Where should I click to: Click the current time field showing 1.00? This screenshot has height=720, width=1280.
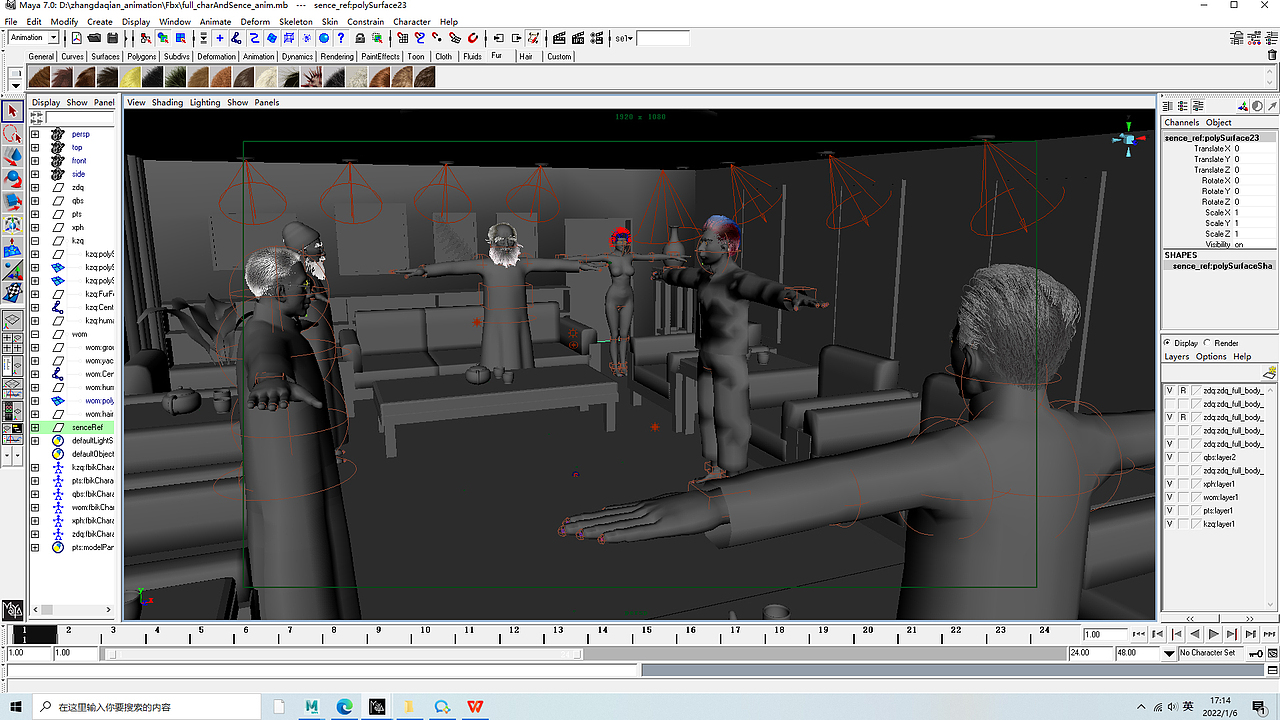1104,634
